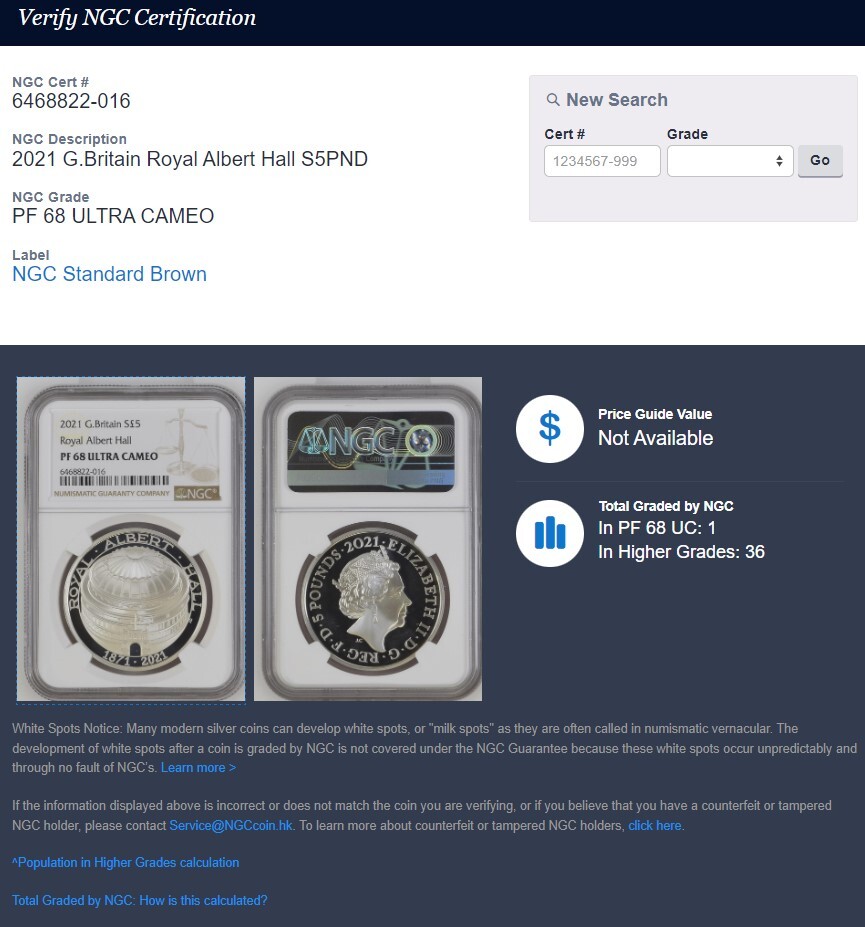The height and width of the screenshot is (927, 865).
Task: Click the New Search heading text
Action: click(x=617, y=99)
